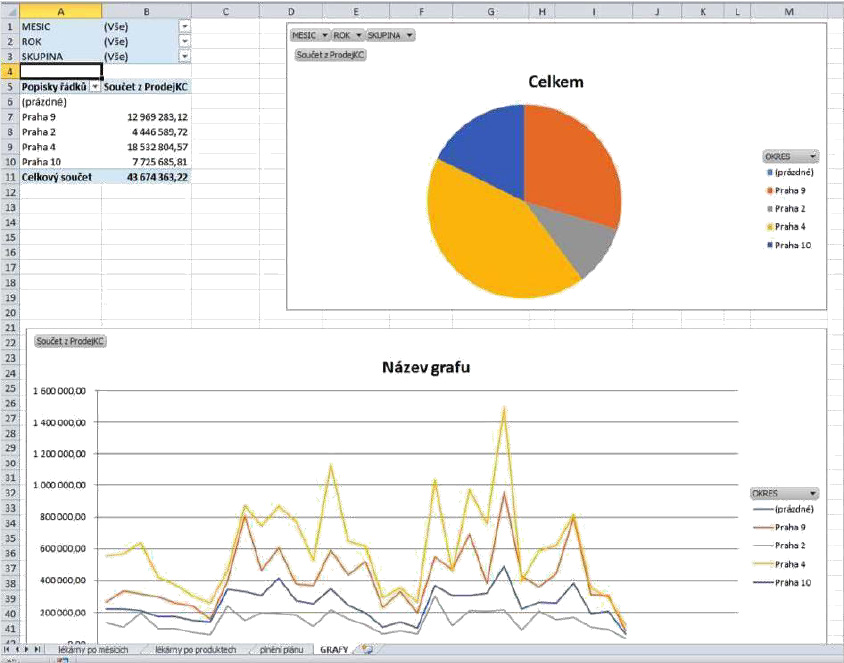
Task: Click the insert new worksheet icon
Action: [368, 650]
